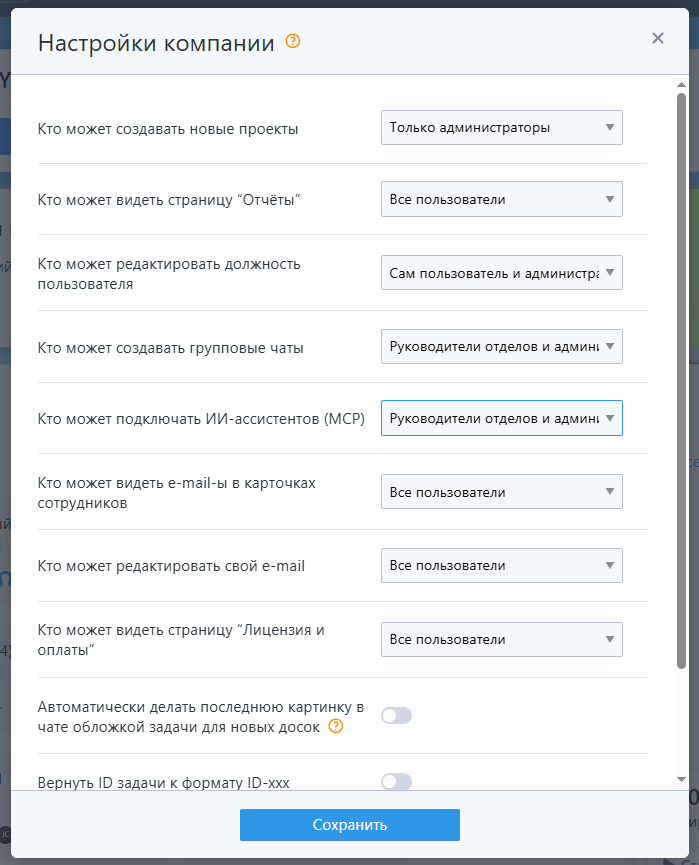Image resolution: width=699 pixels, height=865 pixels.
Task: Toggle auto cover image for new boards
Action: pyautogui.click(x=397, y=716)
